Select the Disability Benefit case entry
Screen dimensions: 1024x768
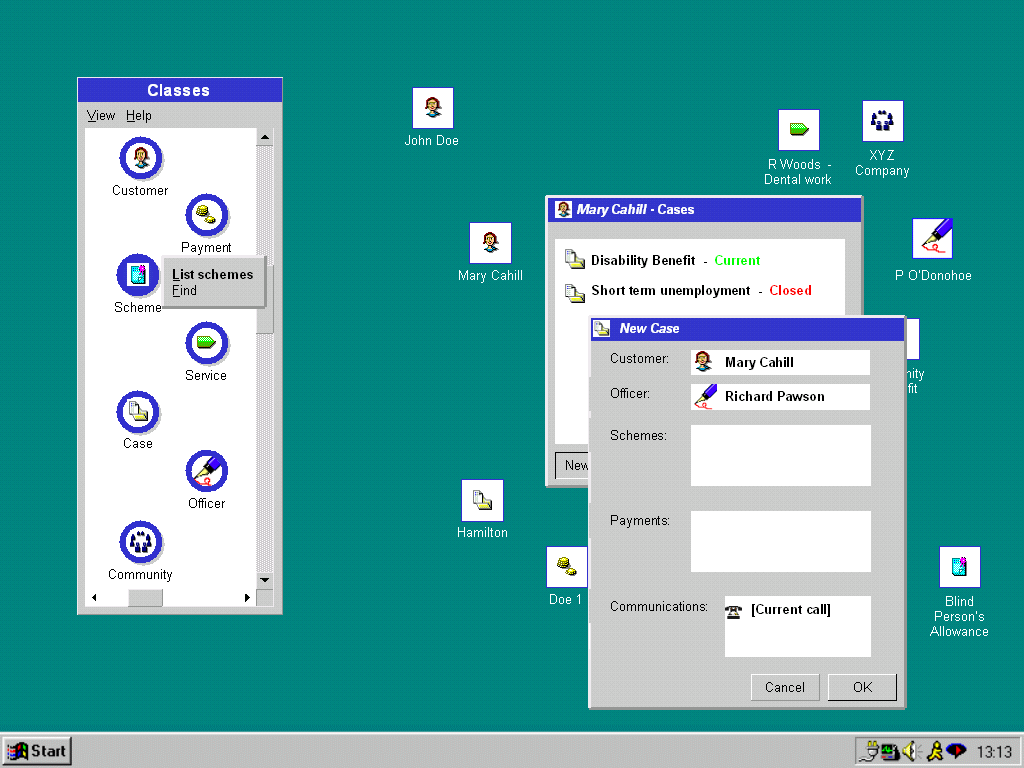tap(642, 260)
